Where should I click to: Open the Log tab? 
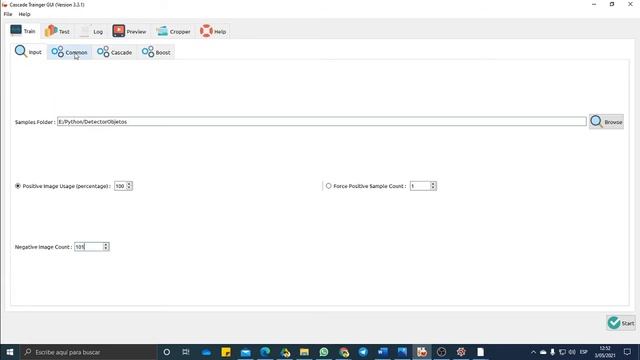click(x=91, y=31)
